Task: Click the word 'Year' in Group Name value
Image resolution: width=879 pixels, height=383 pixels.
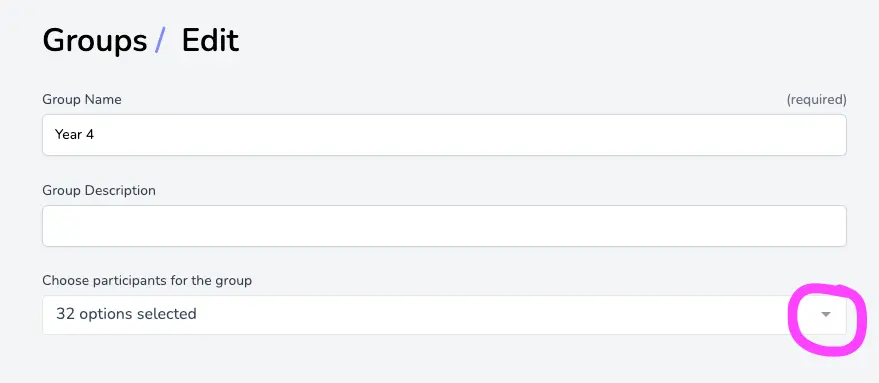Action: click(68, 135)
